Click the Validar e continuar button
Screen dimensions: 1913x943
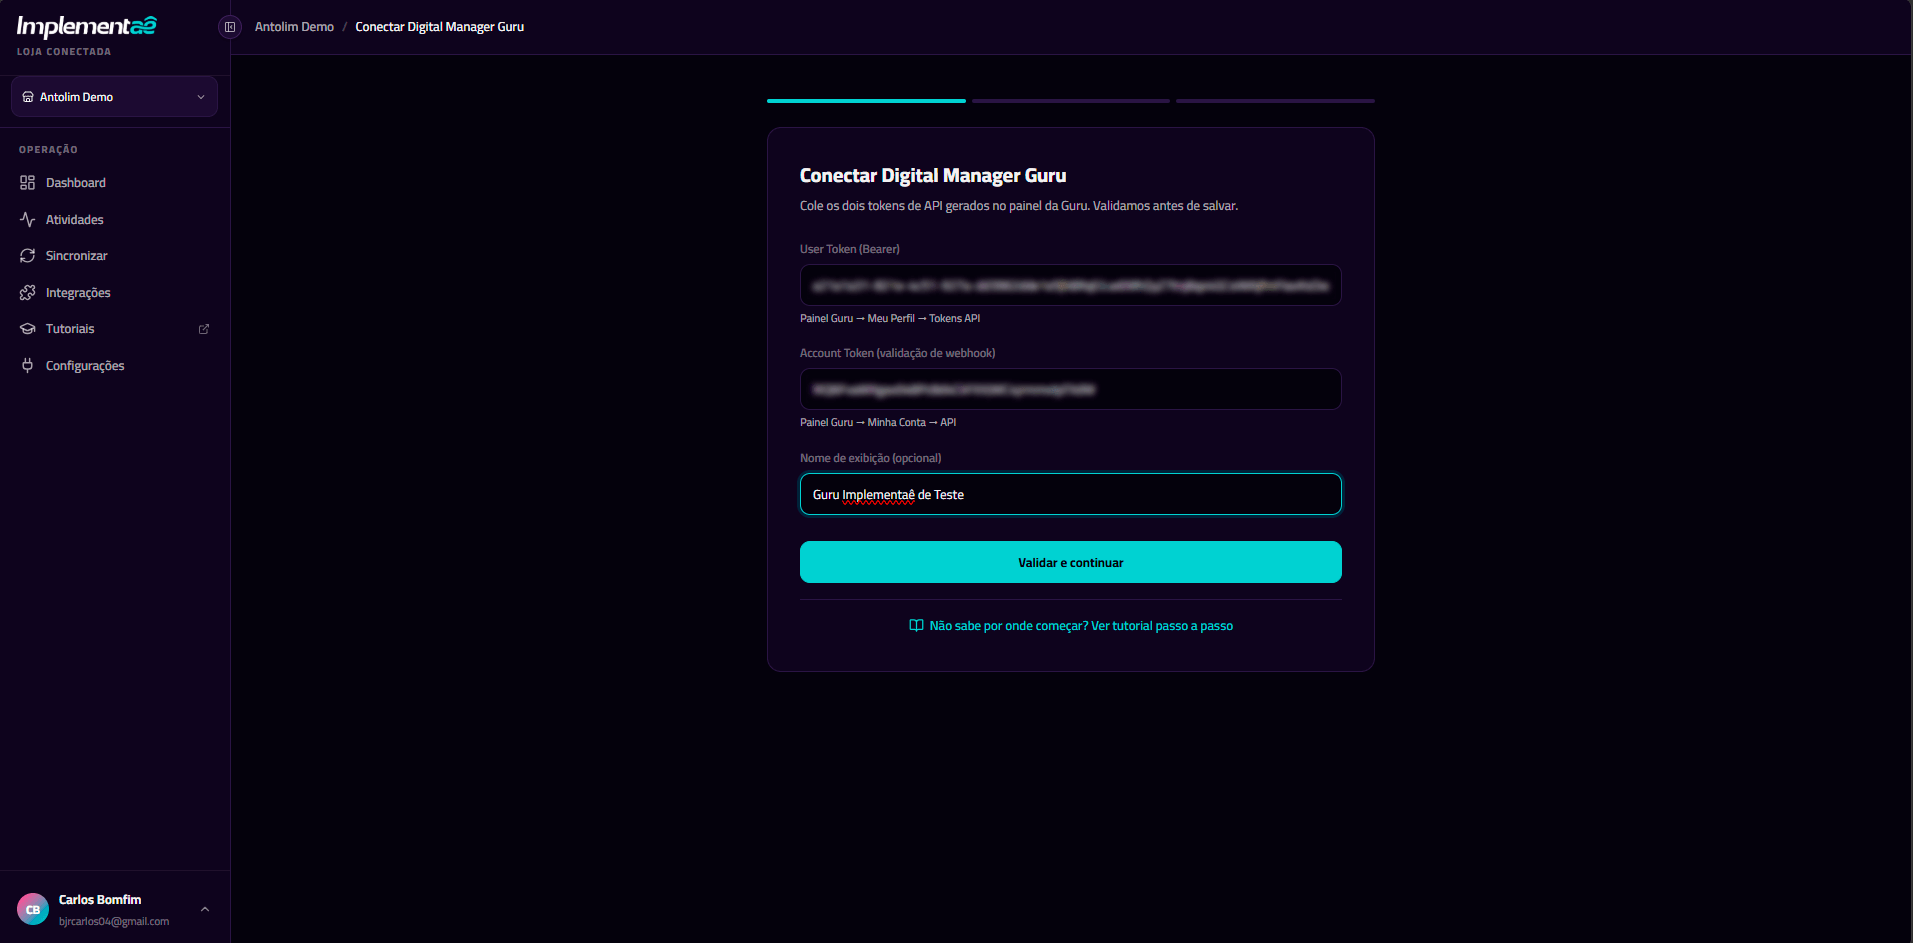point(1070,562)
